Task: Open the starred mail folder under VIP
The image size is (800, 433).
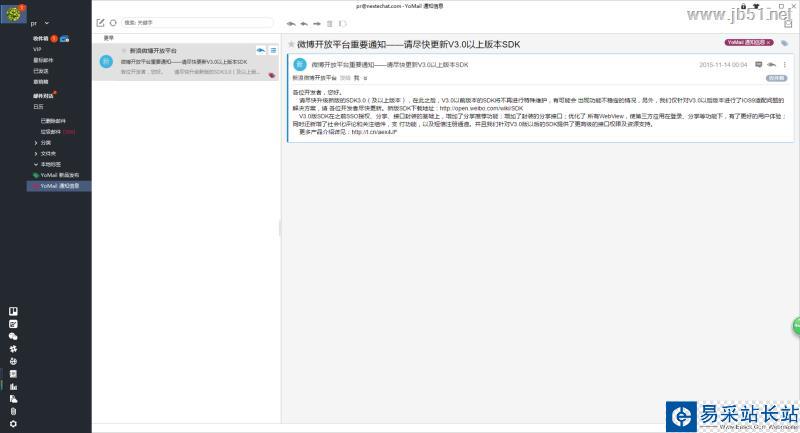Action: click(x=43, y=60)
